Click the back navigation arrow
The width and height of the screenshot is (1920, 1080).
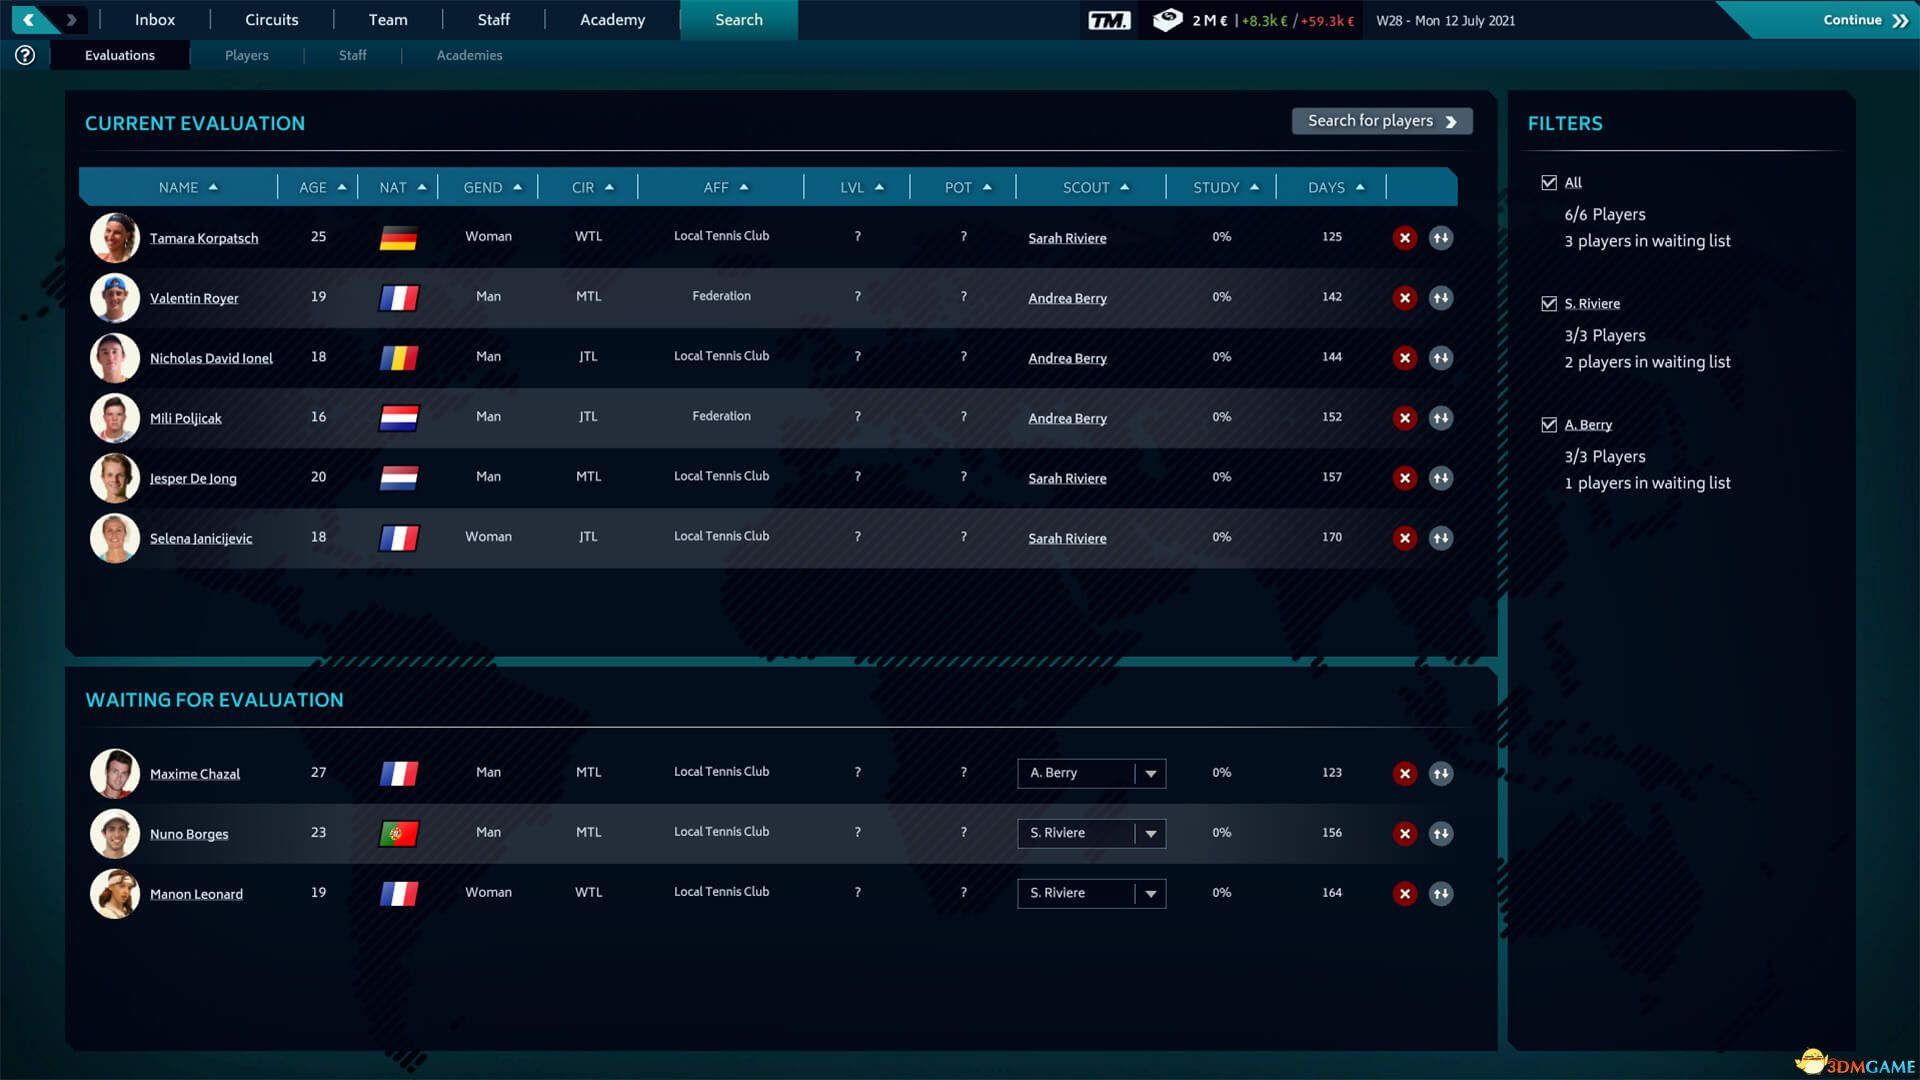29,20
